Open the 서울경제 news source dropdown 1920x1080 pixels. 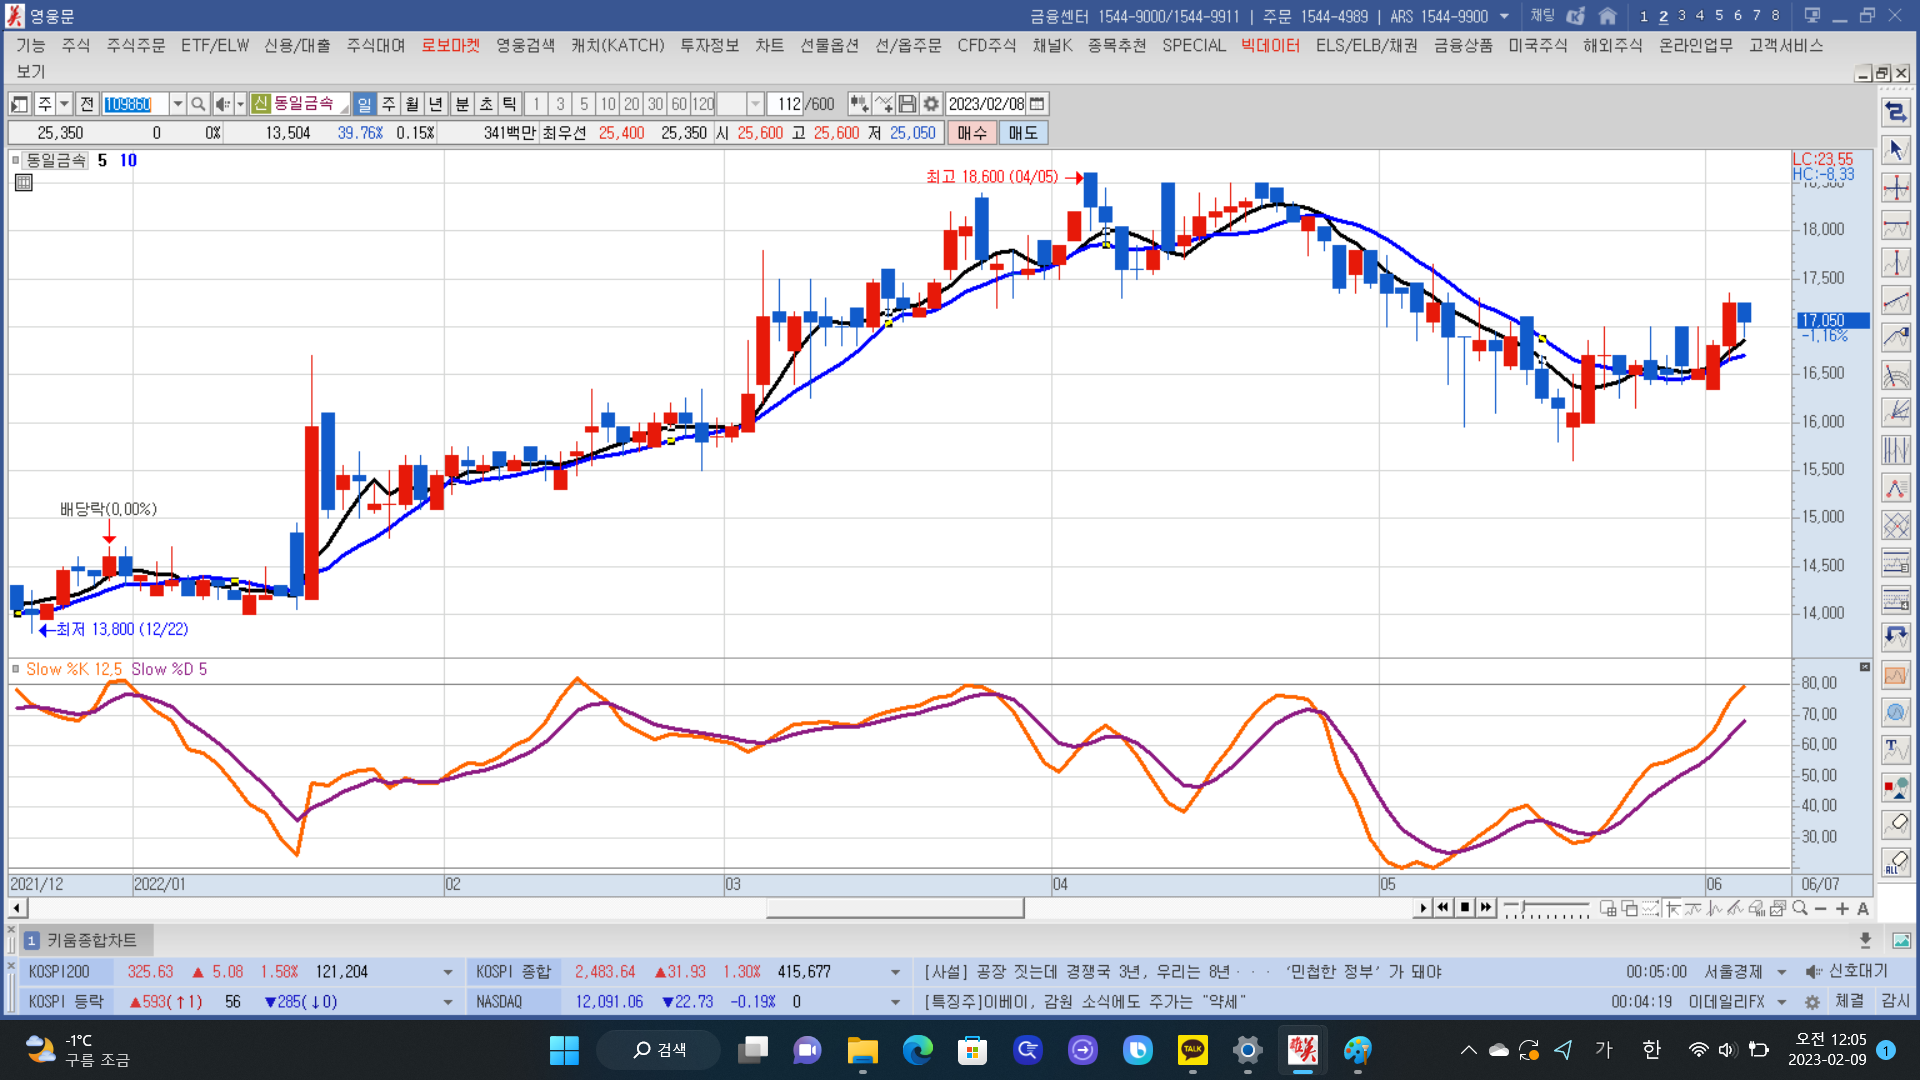(1781, 972)
